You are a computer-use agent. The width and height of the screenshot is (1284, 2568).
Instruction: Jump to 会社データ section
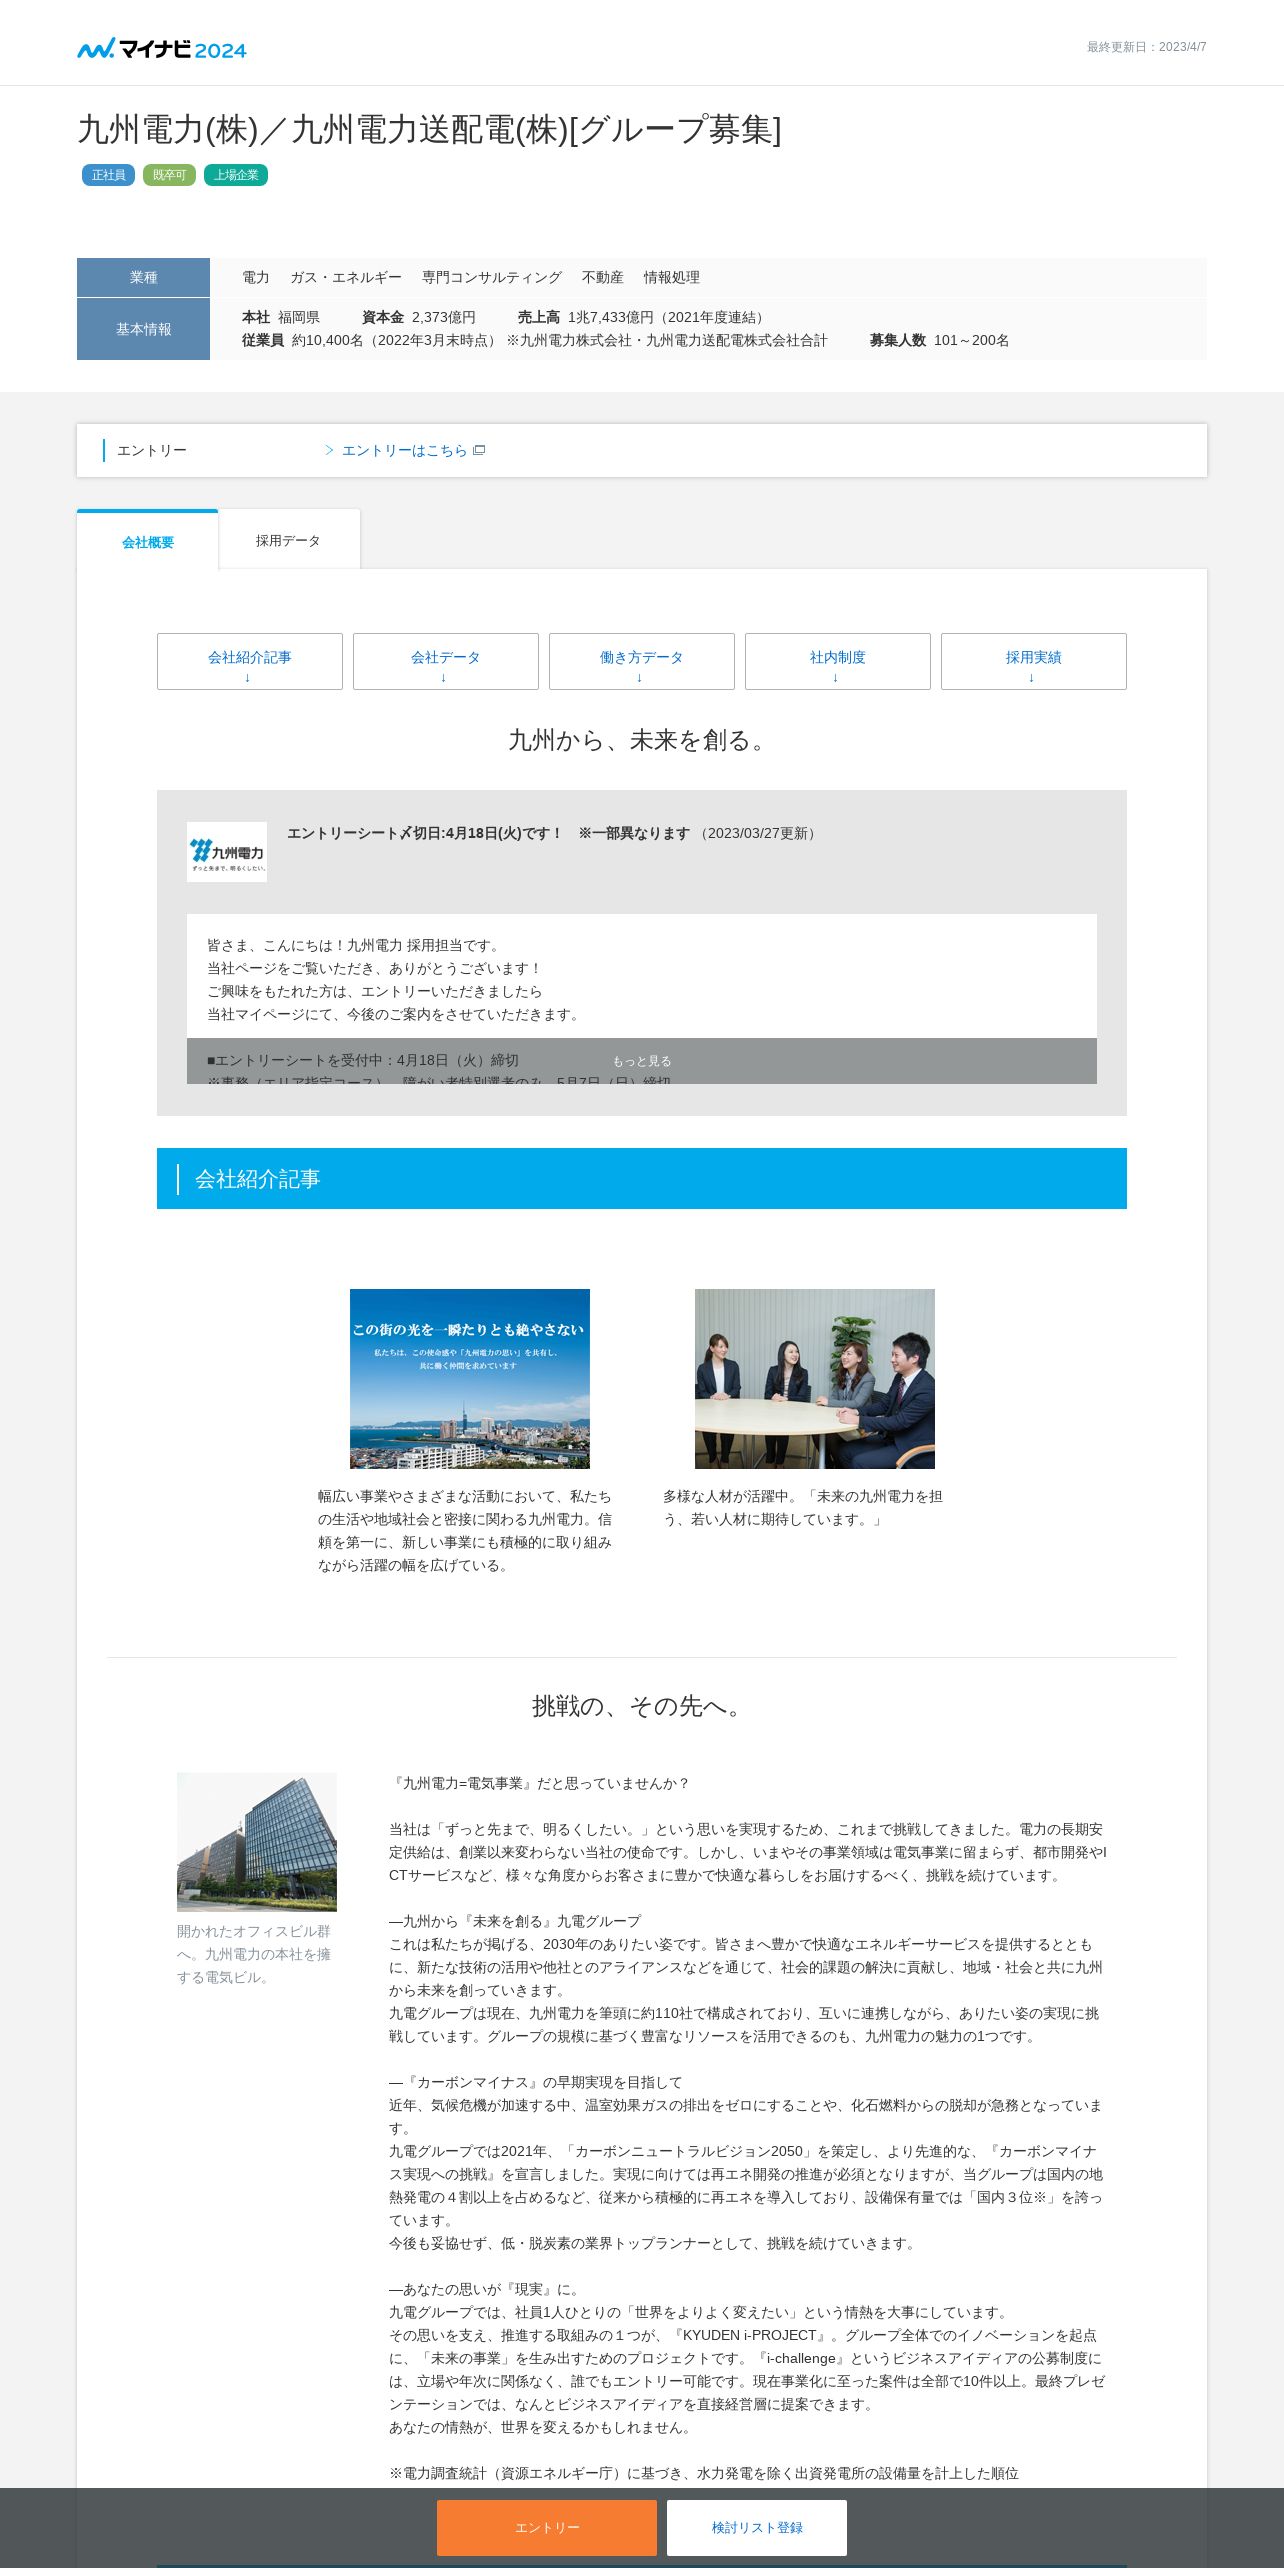point(446,661)
